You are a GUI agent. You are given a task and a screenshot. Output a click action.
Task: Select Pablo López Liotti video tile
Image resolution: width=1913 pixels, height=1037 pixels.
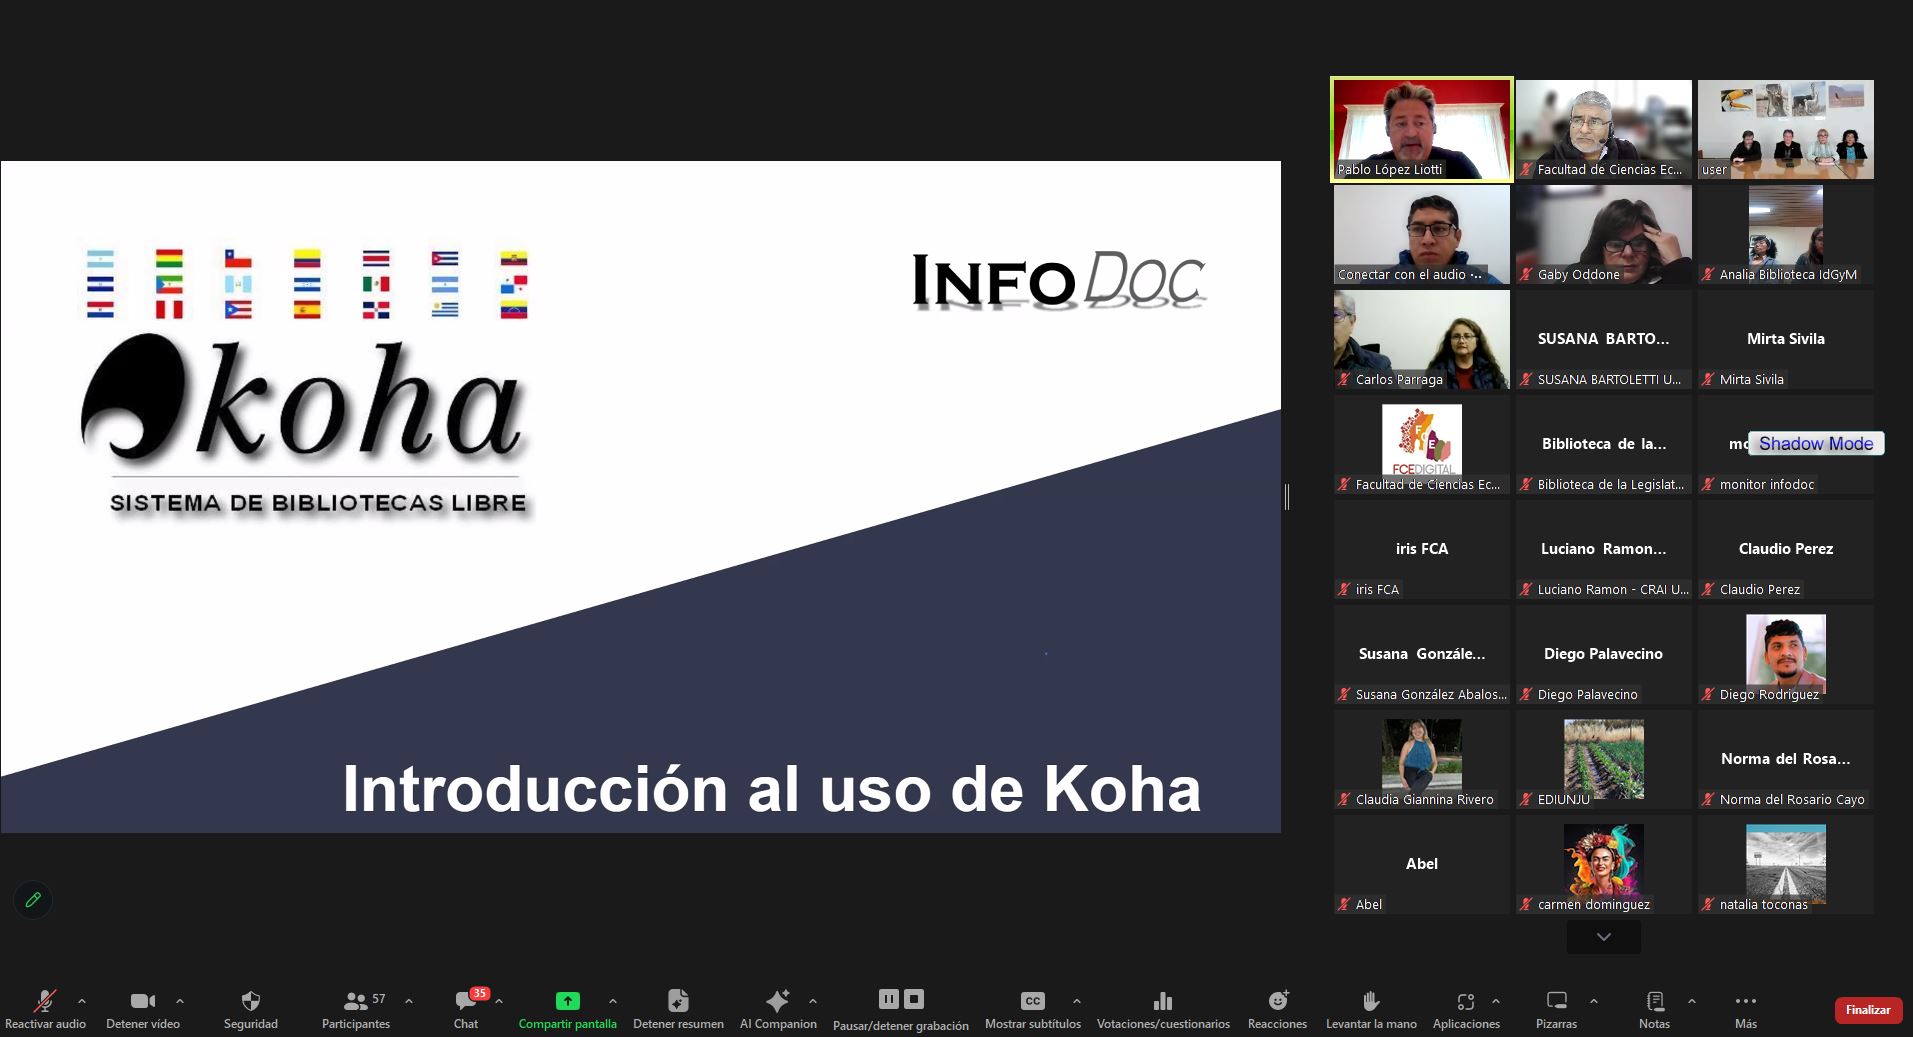click(1422, 130)
